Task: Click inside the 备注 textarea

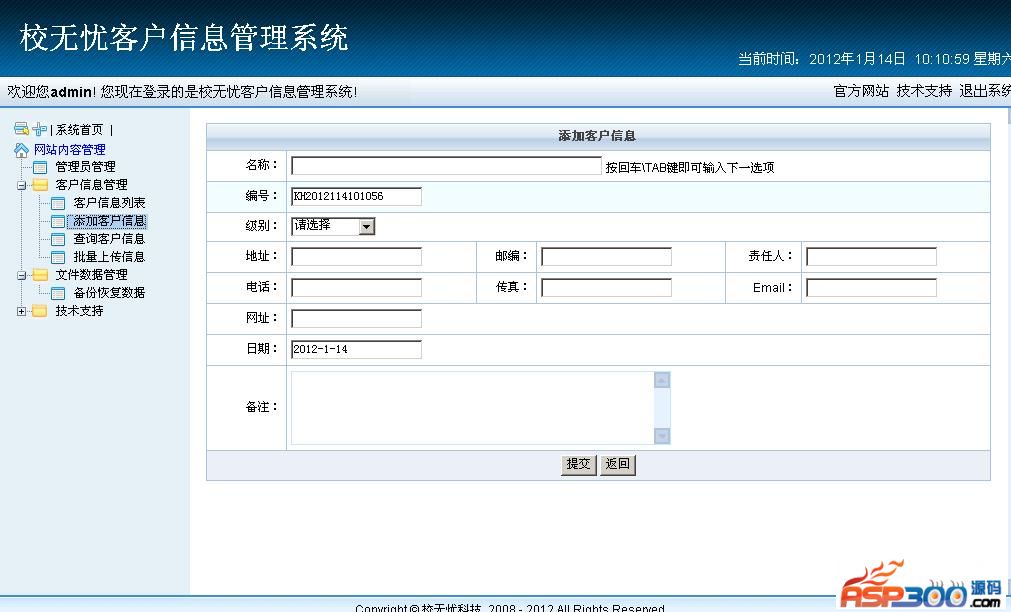Action: 473,408
